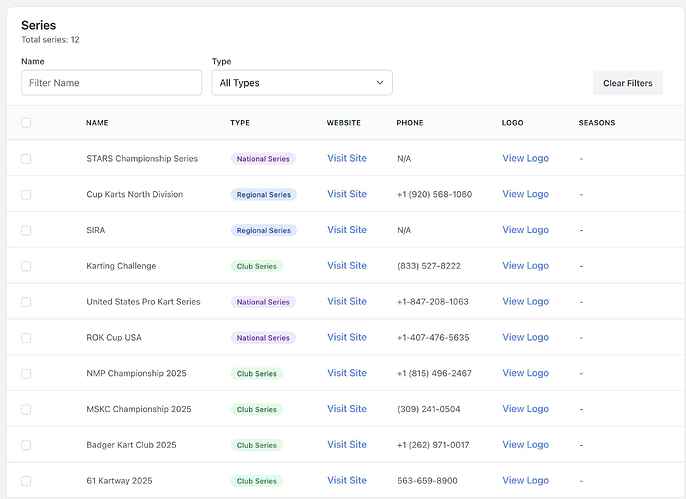Click the WEBSITE column header

click(344, 123)
